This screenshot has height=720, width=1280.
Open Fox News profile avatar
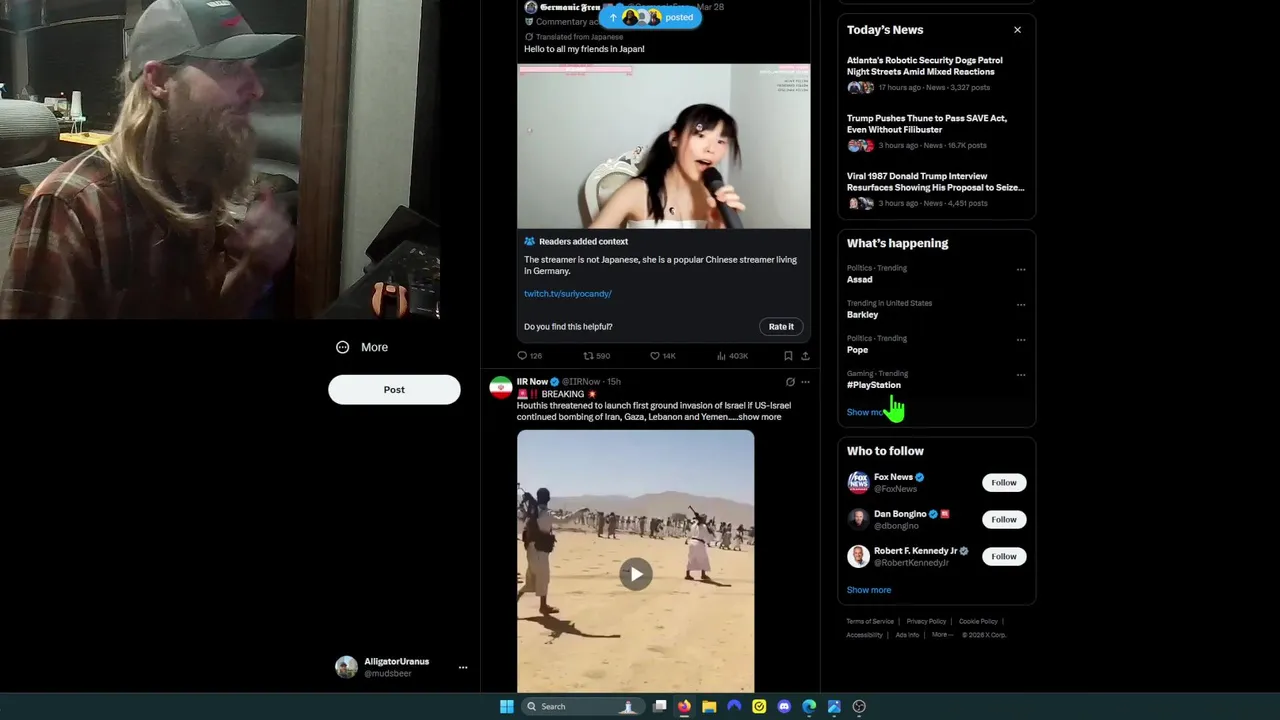pos(858,483)
